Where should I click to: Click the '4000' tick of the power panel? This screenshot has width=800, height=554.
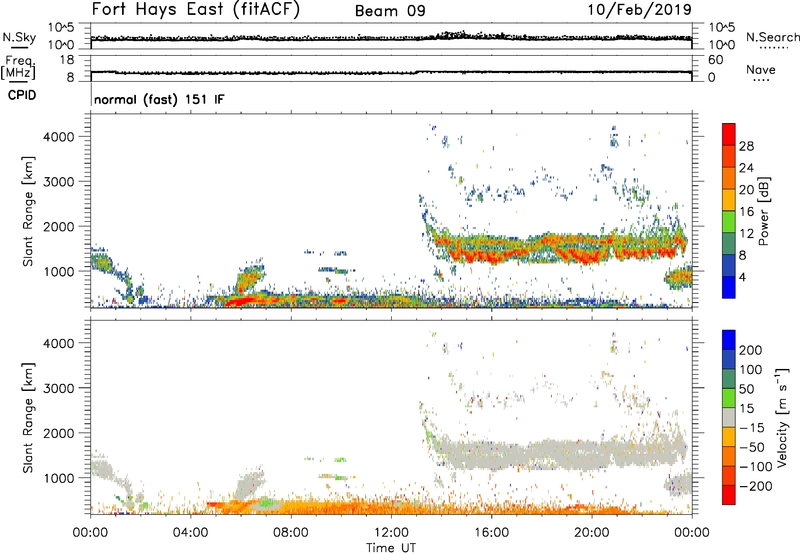[59, 137]
